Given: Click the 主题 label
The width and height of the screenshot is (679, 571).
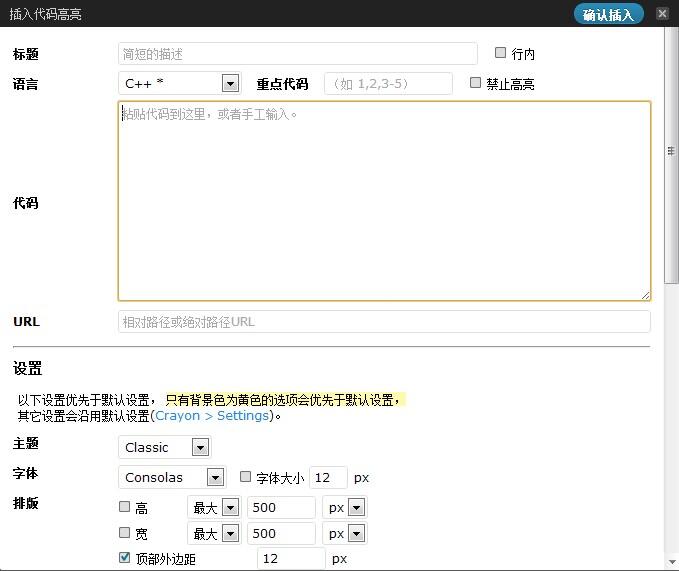Looking at the screenshot, I should click(x=26, y=443).
